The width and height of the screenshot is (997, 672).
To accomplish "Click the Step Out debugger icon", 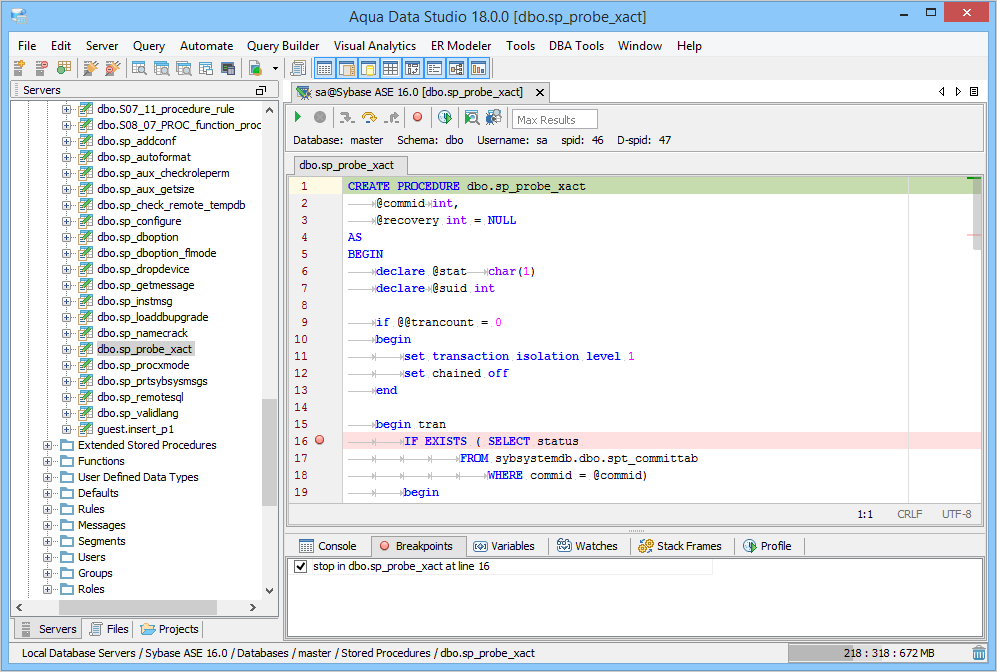I will [392, 118].
